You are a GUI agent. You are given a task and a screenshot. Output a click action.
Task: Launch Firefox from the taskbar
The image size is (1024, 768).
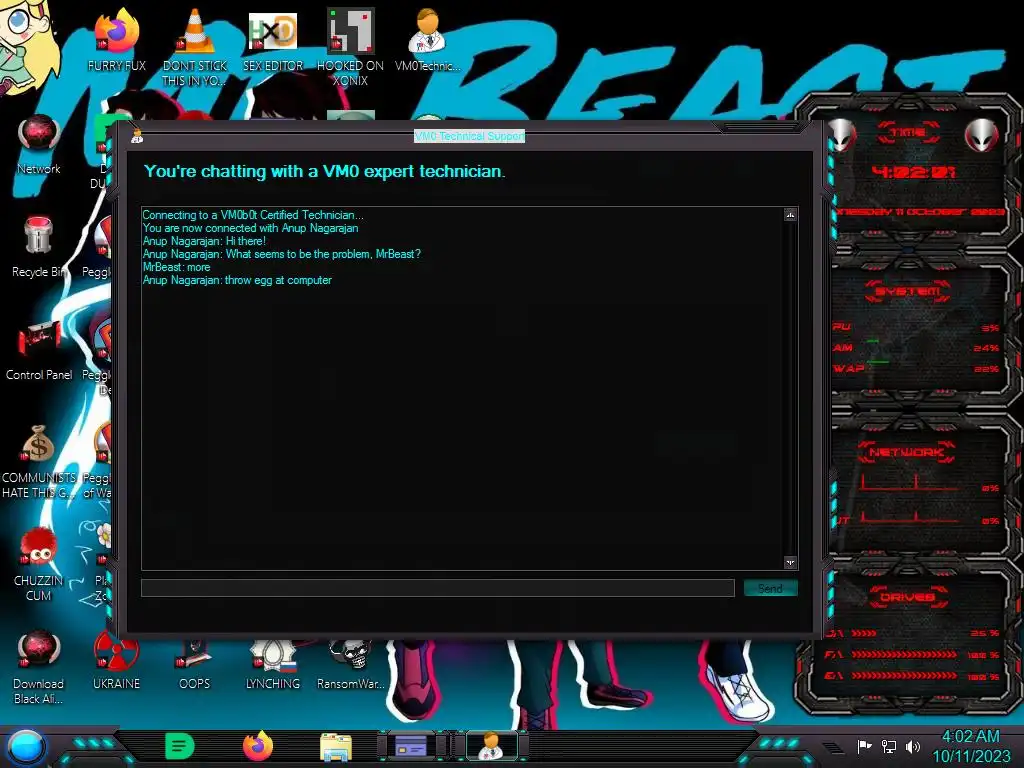tap(258, 746)
